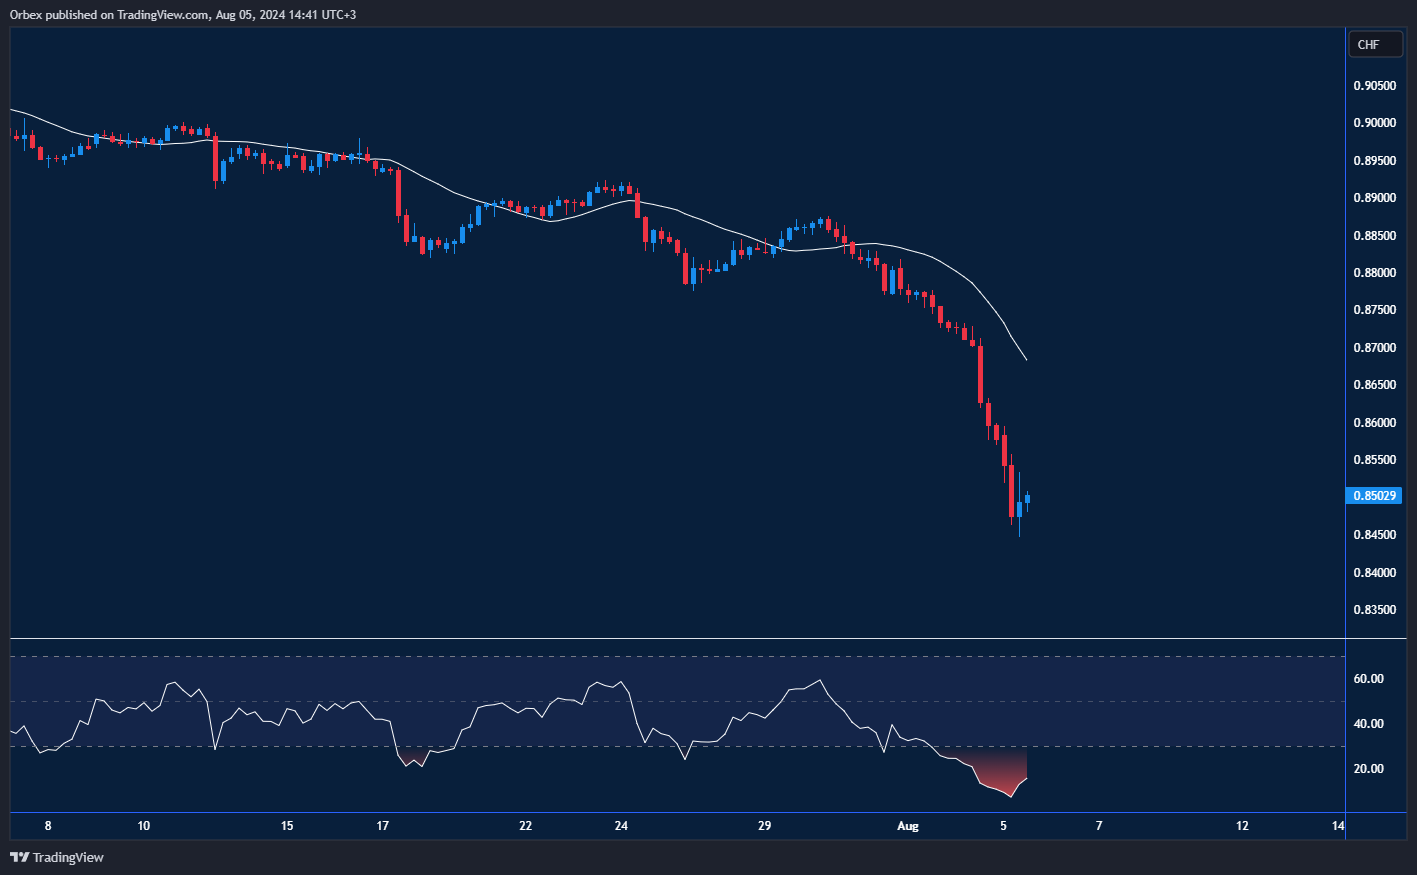Open the CHF symbol label
1417x875 pixels.
tap(1375, 44)
